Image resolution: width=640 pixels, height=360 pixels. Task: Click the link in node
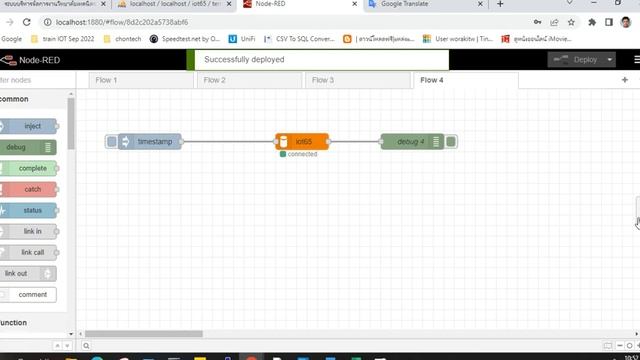tap(29, 231)
